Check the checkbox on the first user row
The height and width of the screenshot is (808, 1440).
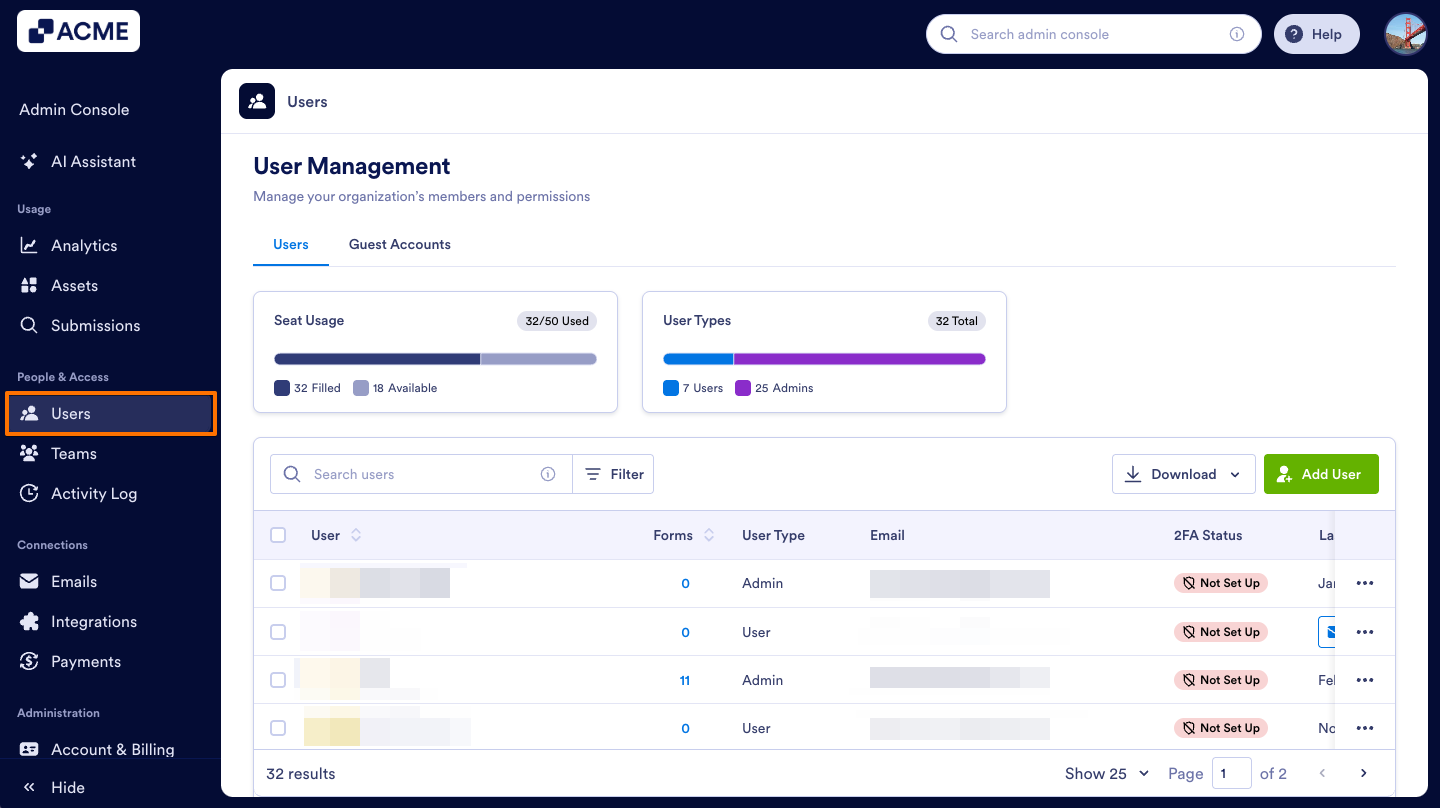278,583
